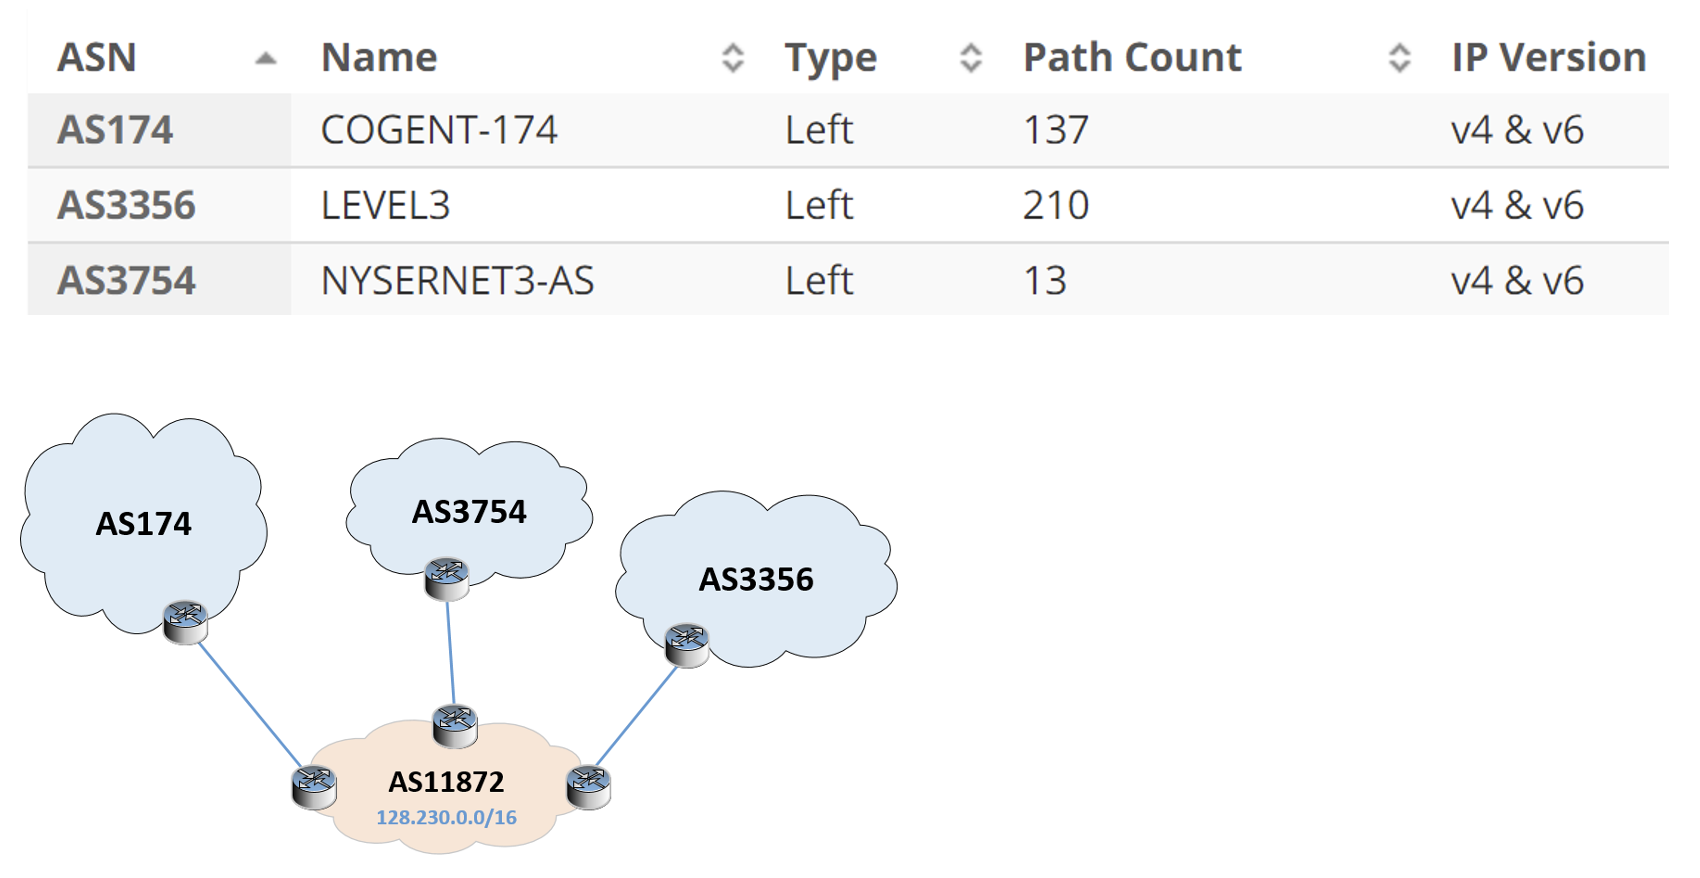The image size is (1700, 878).
Task: Open the AS174 link in table
Action: tap(115, 130)
